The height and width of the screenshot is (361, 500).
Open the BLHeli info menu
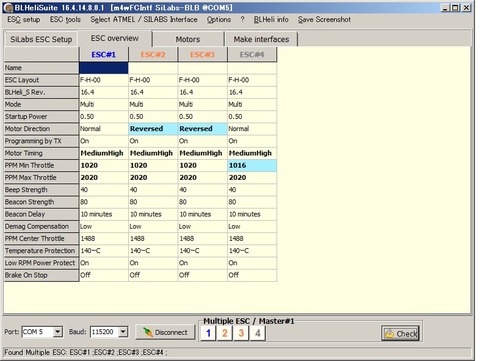point(271,20)
